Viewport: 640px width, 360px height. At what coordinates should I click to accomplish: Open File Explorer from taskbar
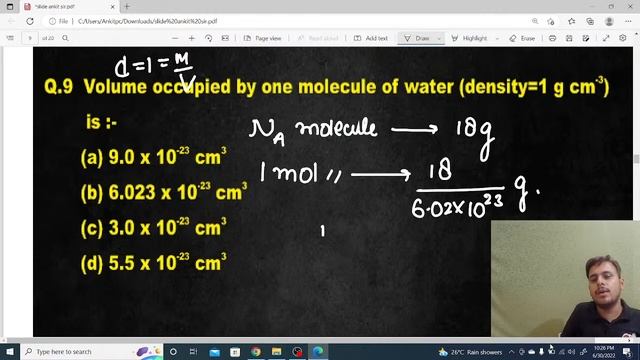coord(277,351)
